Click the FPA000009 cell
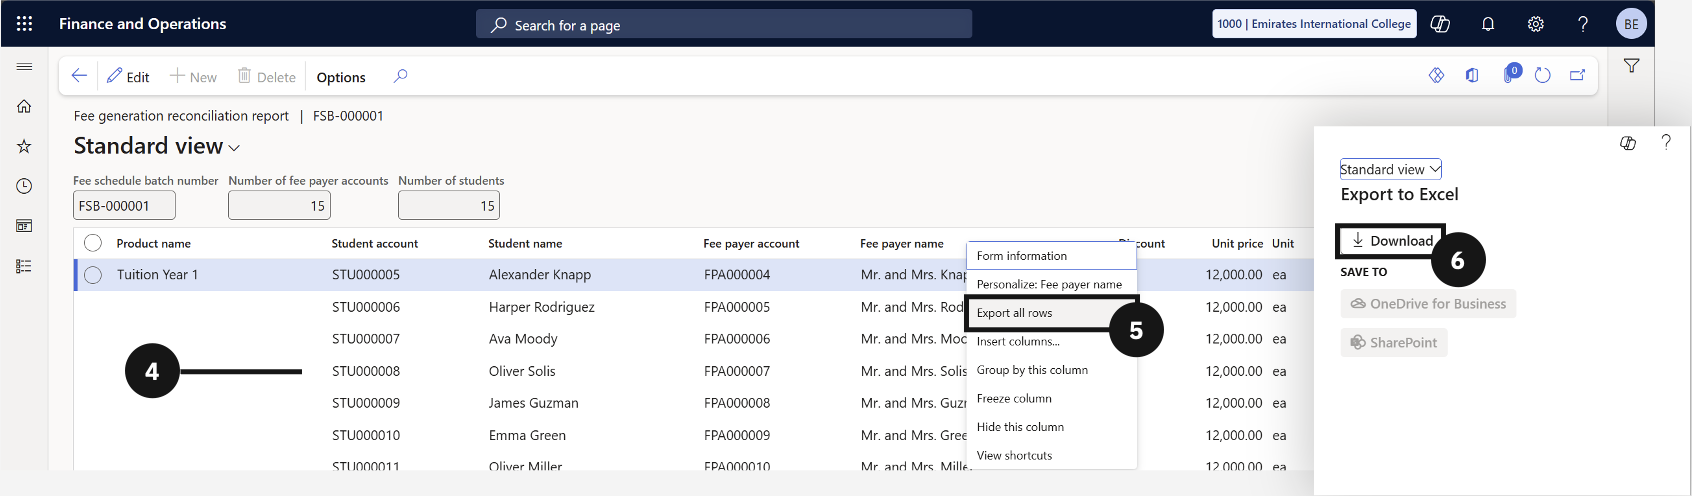1692x496 pixels. [x=737, y=435]
